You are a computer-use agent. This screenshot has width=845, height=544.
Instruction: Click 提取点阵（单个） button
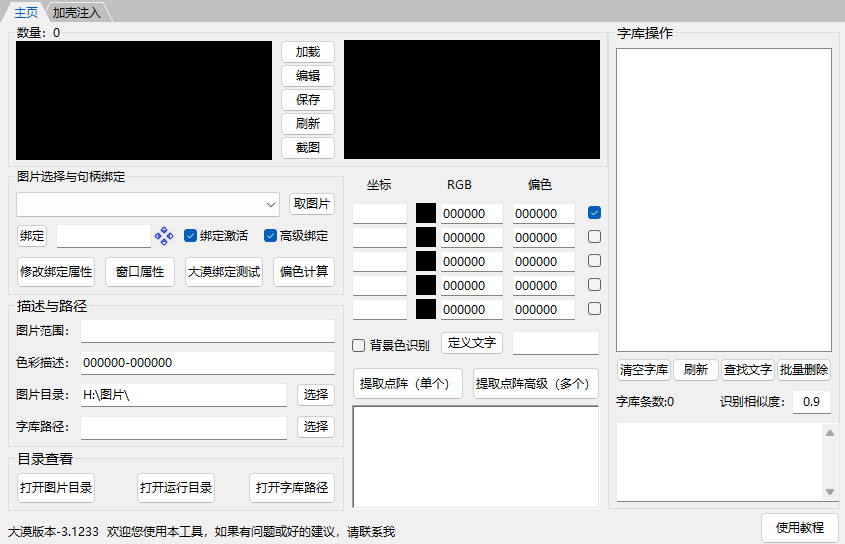point(407,383)
